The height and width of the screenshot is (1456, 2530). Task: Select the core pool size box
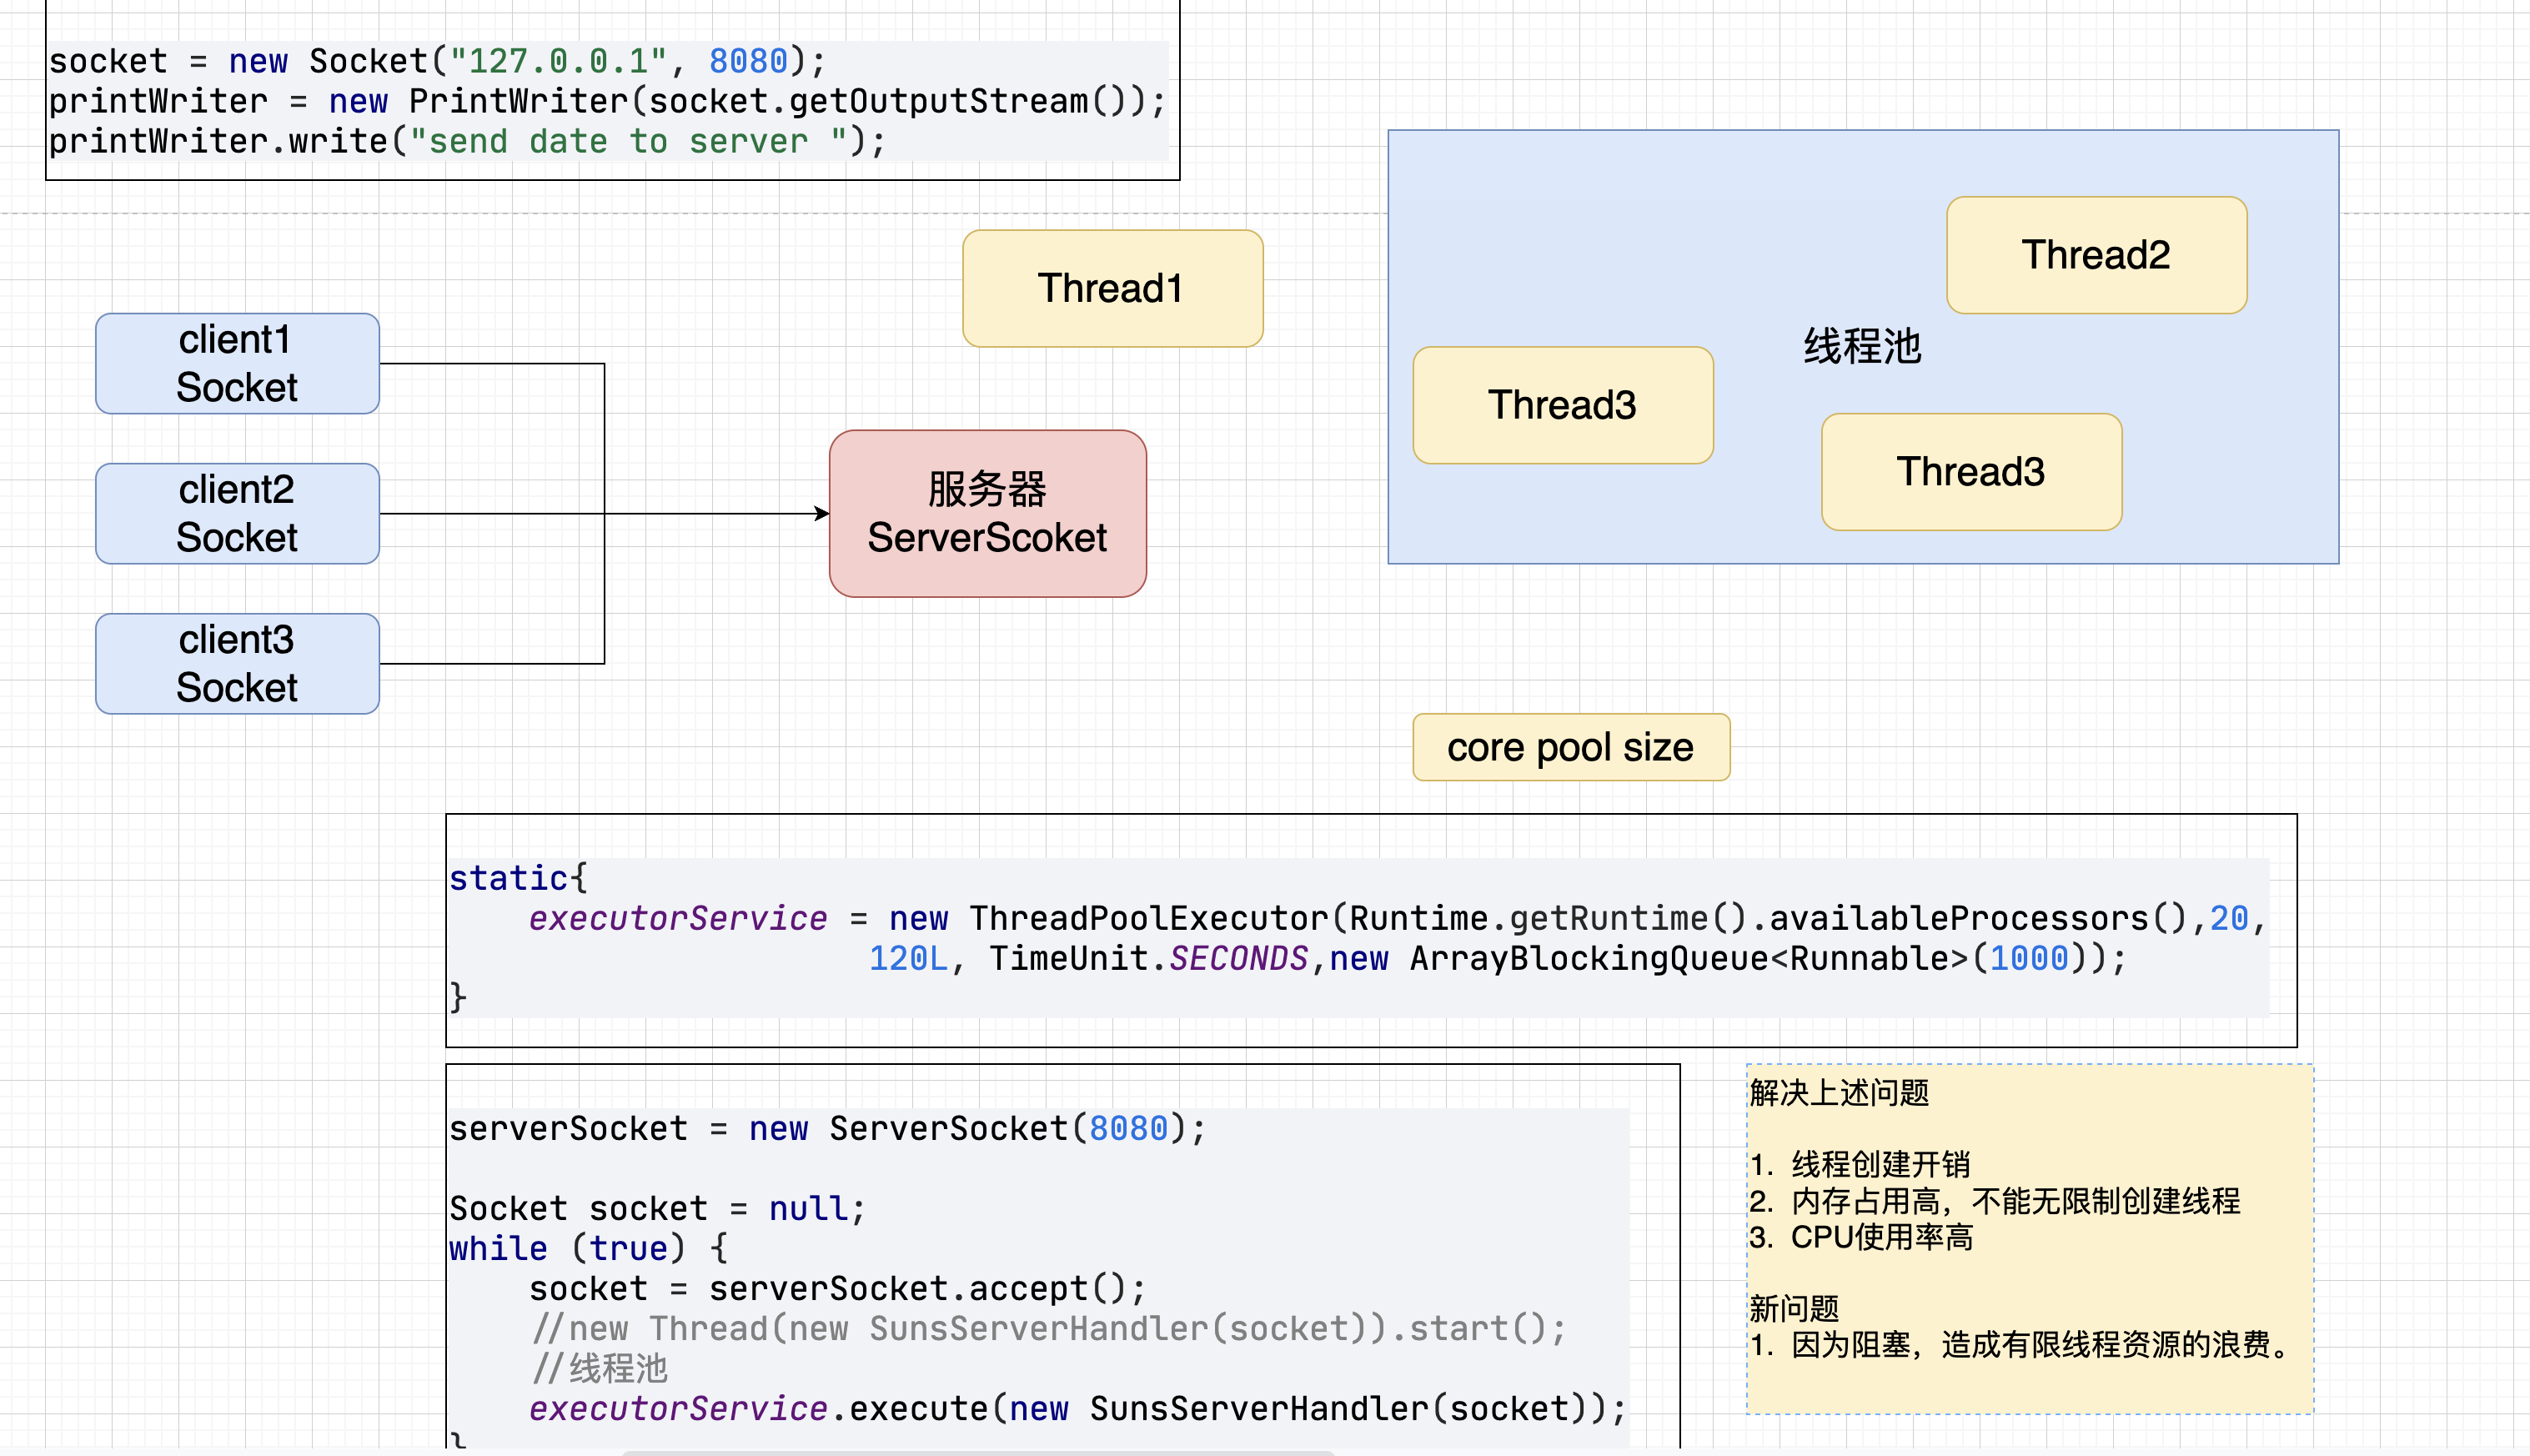pyautogui.click(x=1570, y=747)
